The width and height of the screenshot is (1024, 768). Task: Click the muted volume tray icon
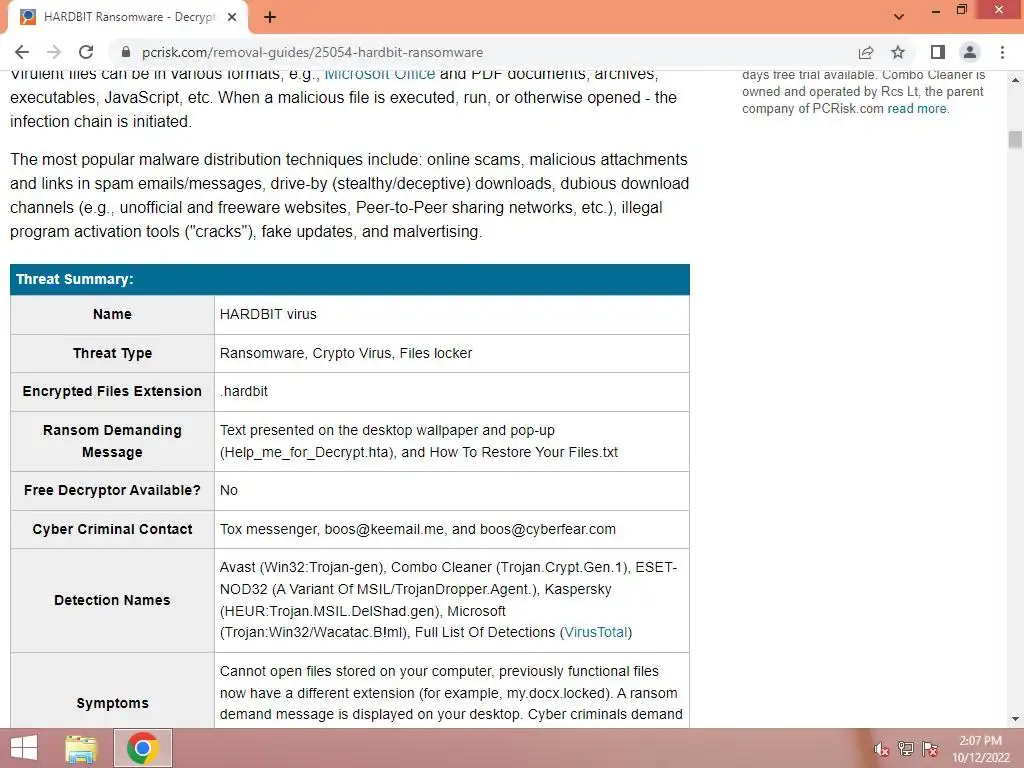click(881, 749)
